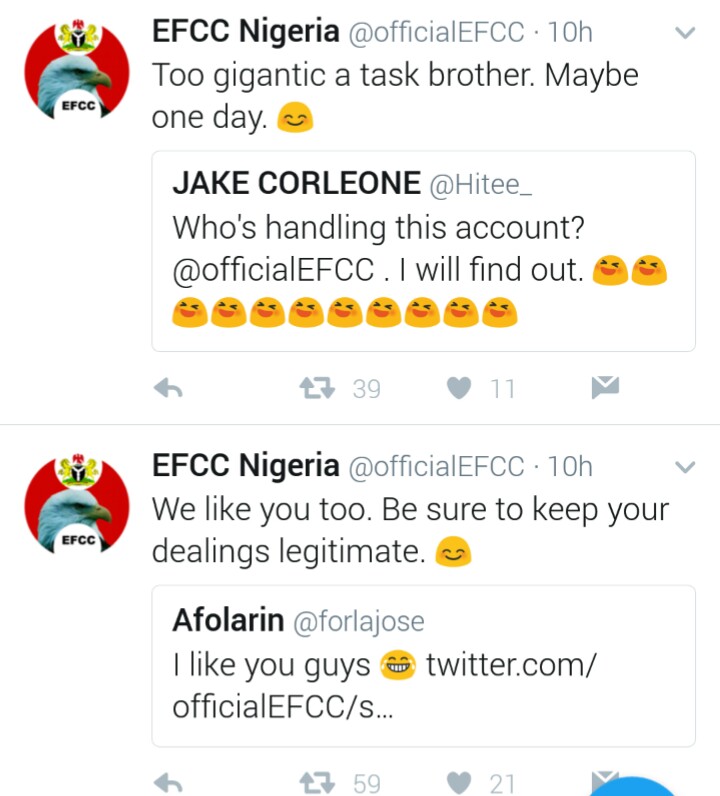Reply to the 'Too gigantic a task' tweet
This screenshot has height=796, width=720.
(x=169, y=389)
